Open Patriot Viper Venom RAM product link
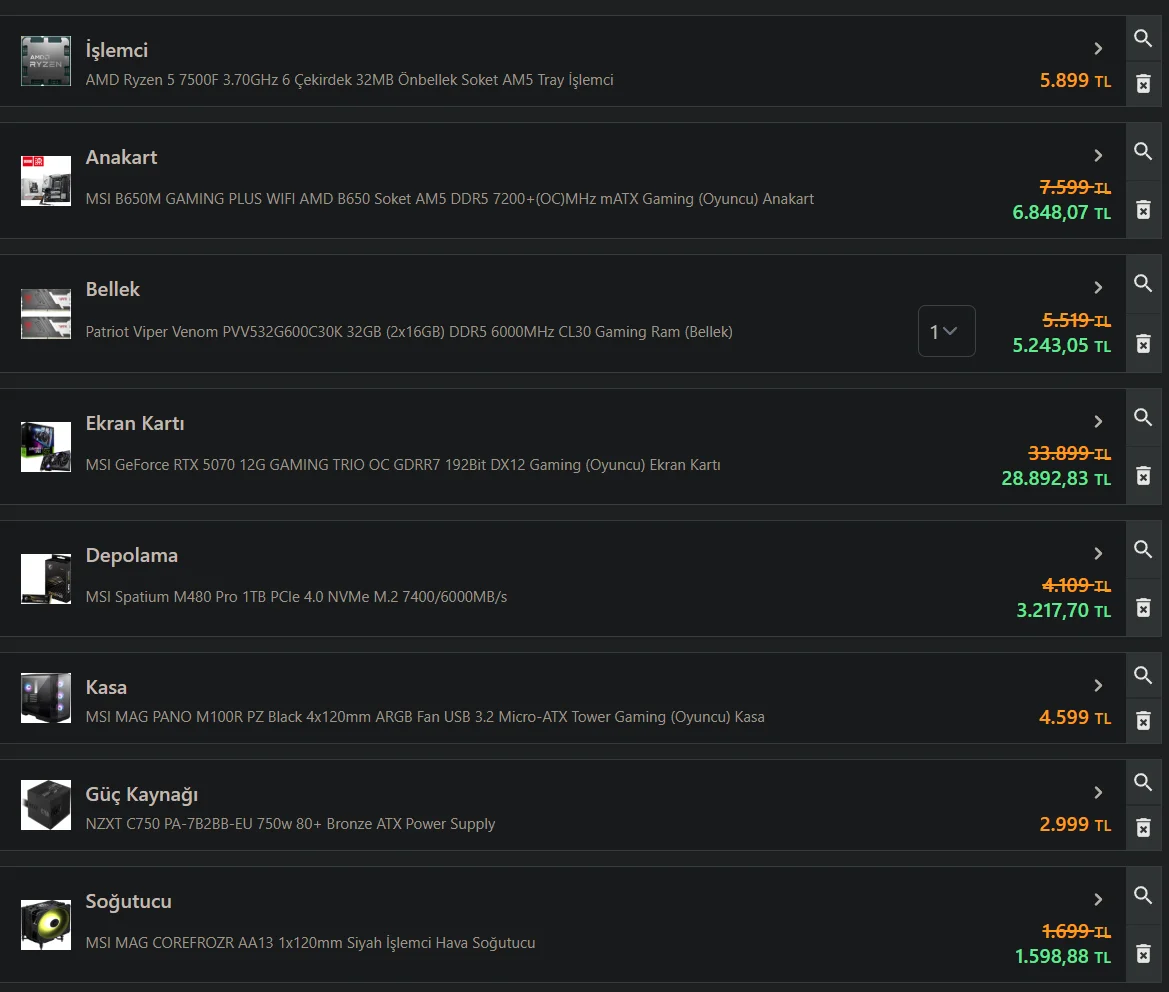The image size is (1169, 992). pyautogui.click(x=409, y=332)
